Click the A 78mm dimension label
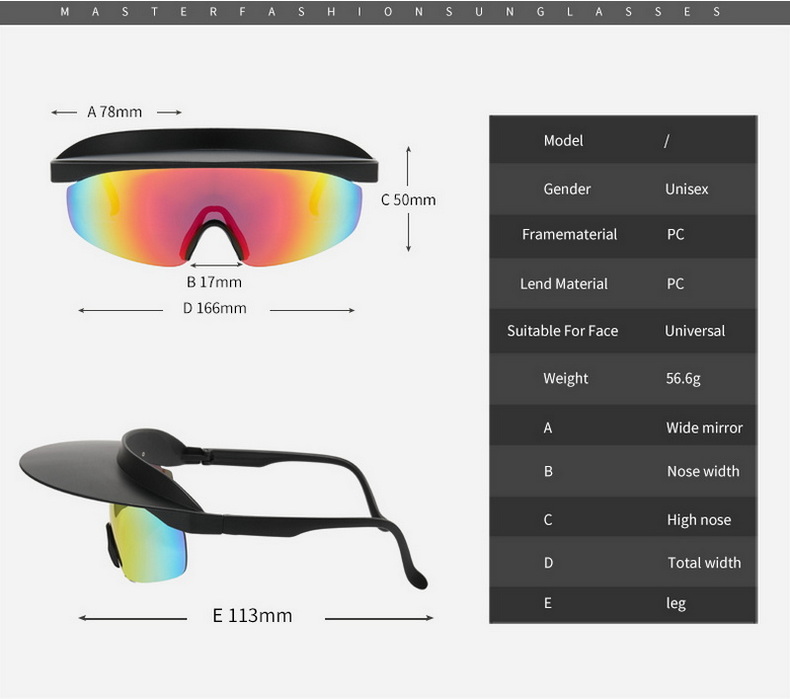Viewport: 790px width, 699px height. point(115,112)
